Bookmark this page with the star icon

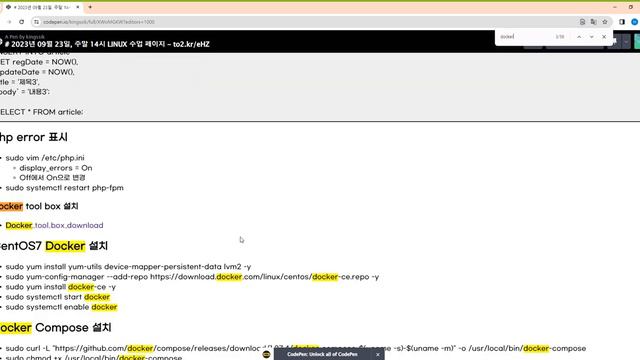point(605,22)
